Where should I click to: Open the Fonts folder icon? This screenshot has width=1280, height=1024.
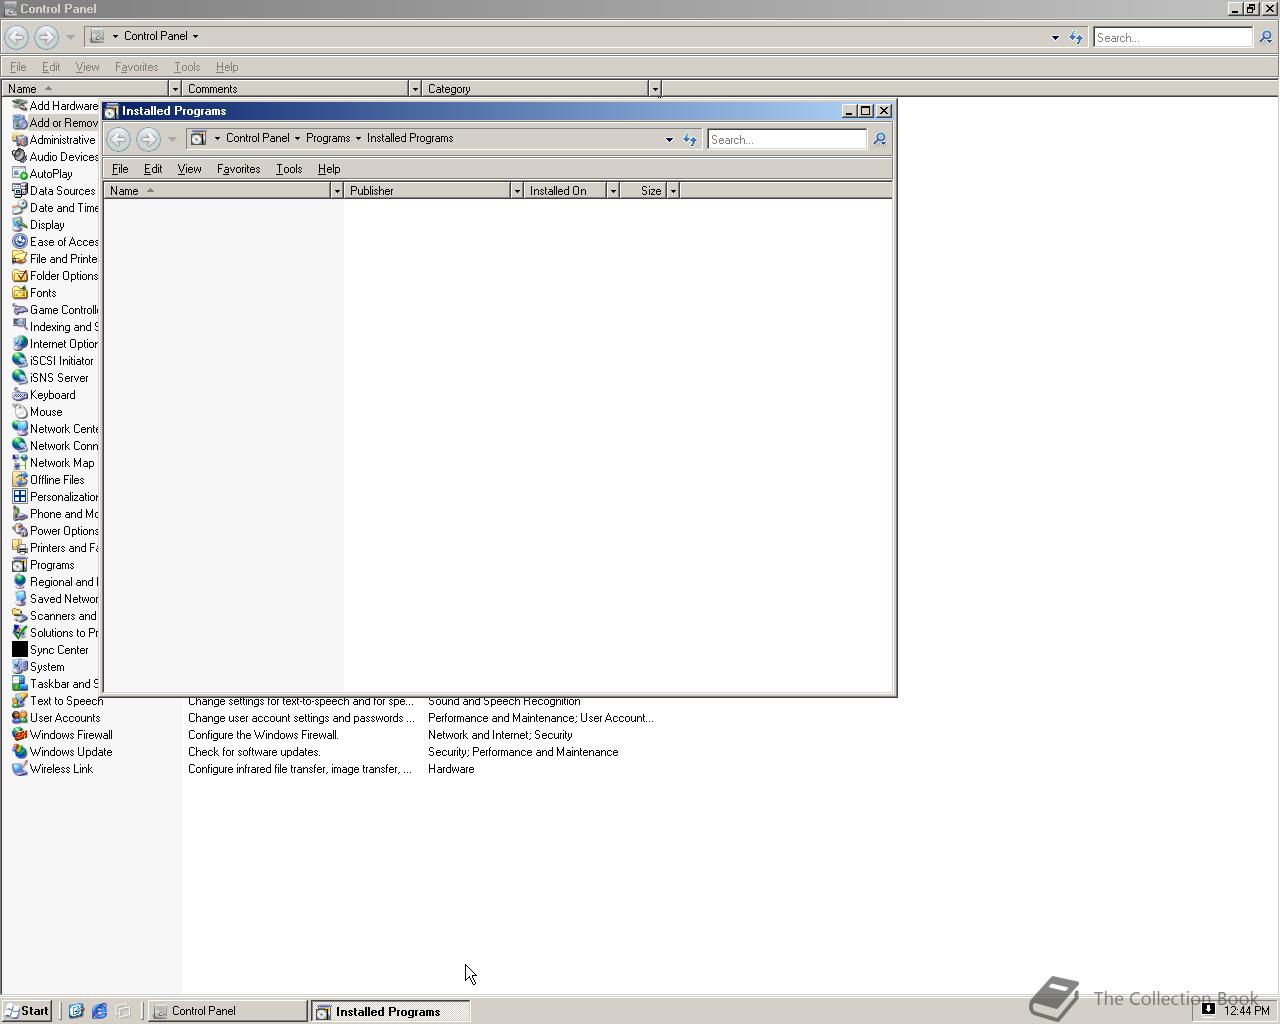[x=19, y=293]
